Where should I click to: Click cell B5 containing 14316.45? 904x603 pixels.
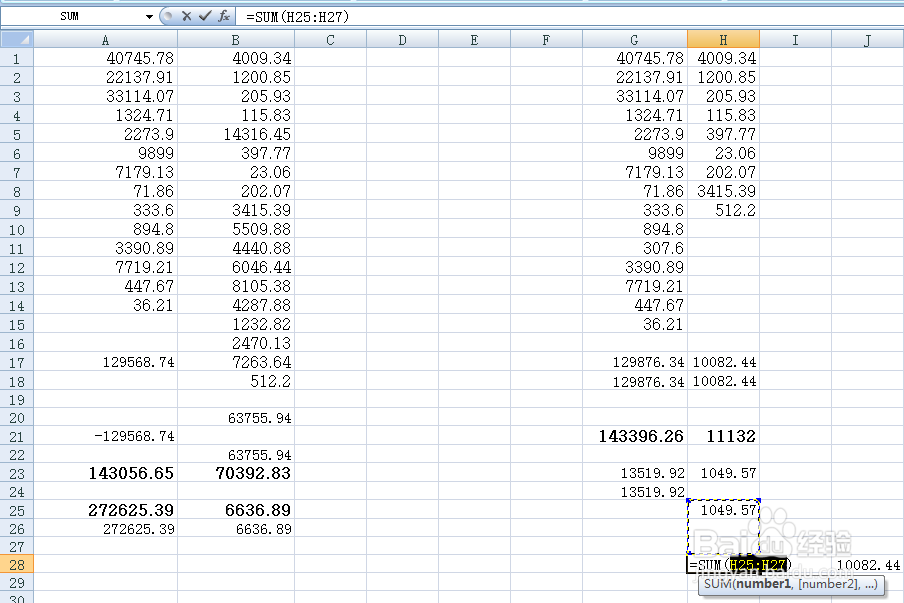[236, 134]
